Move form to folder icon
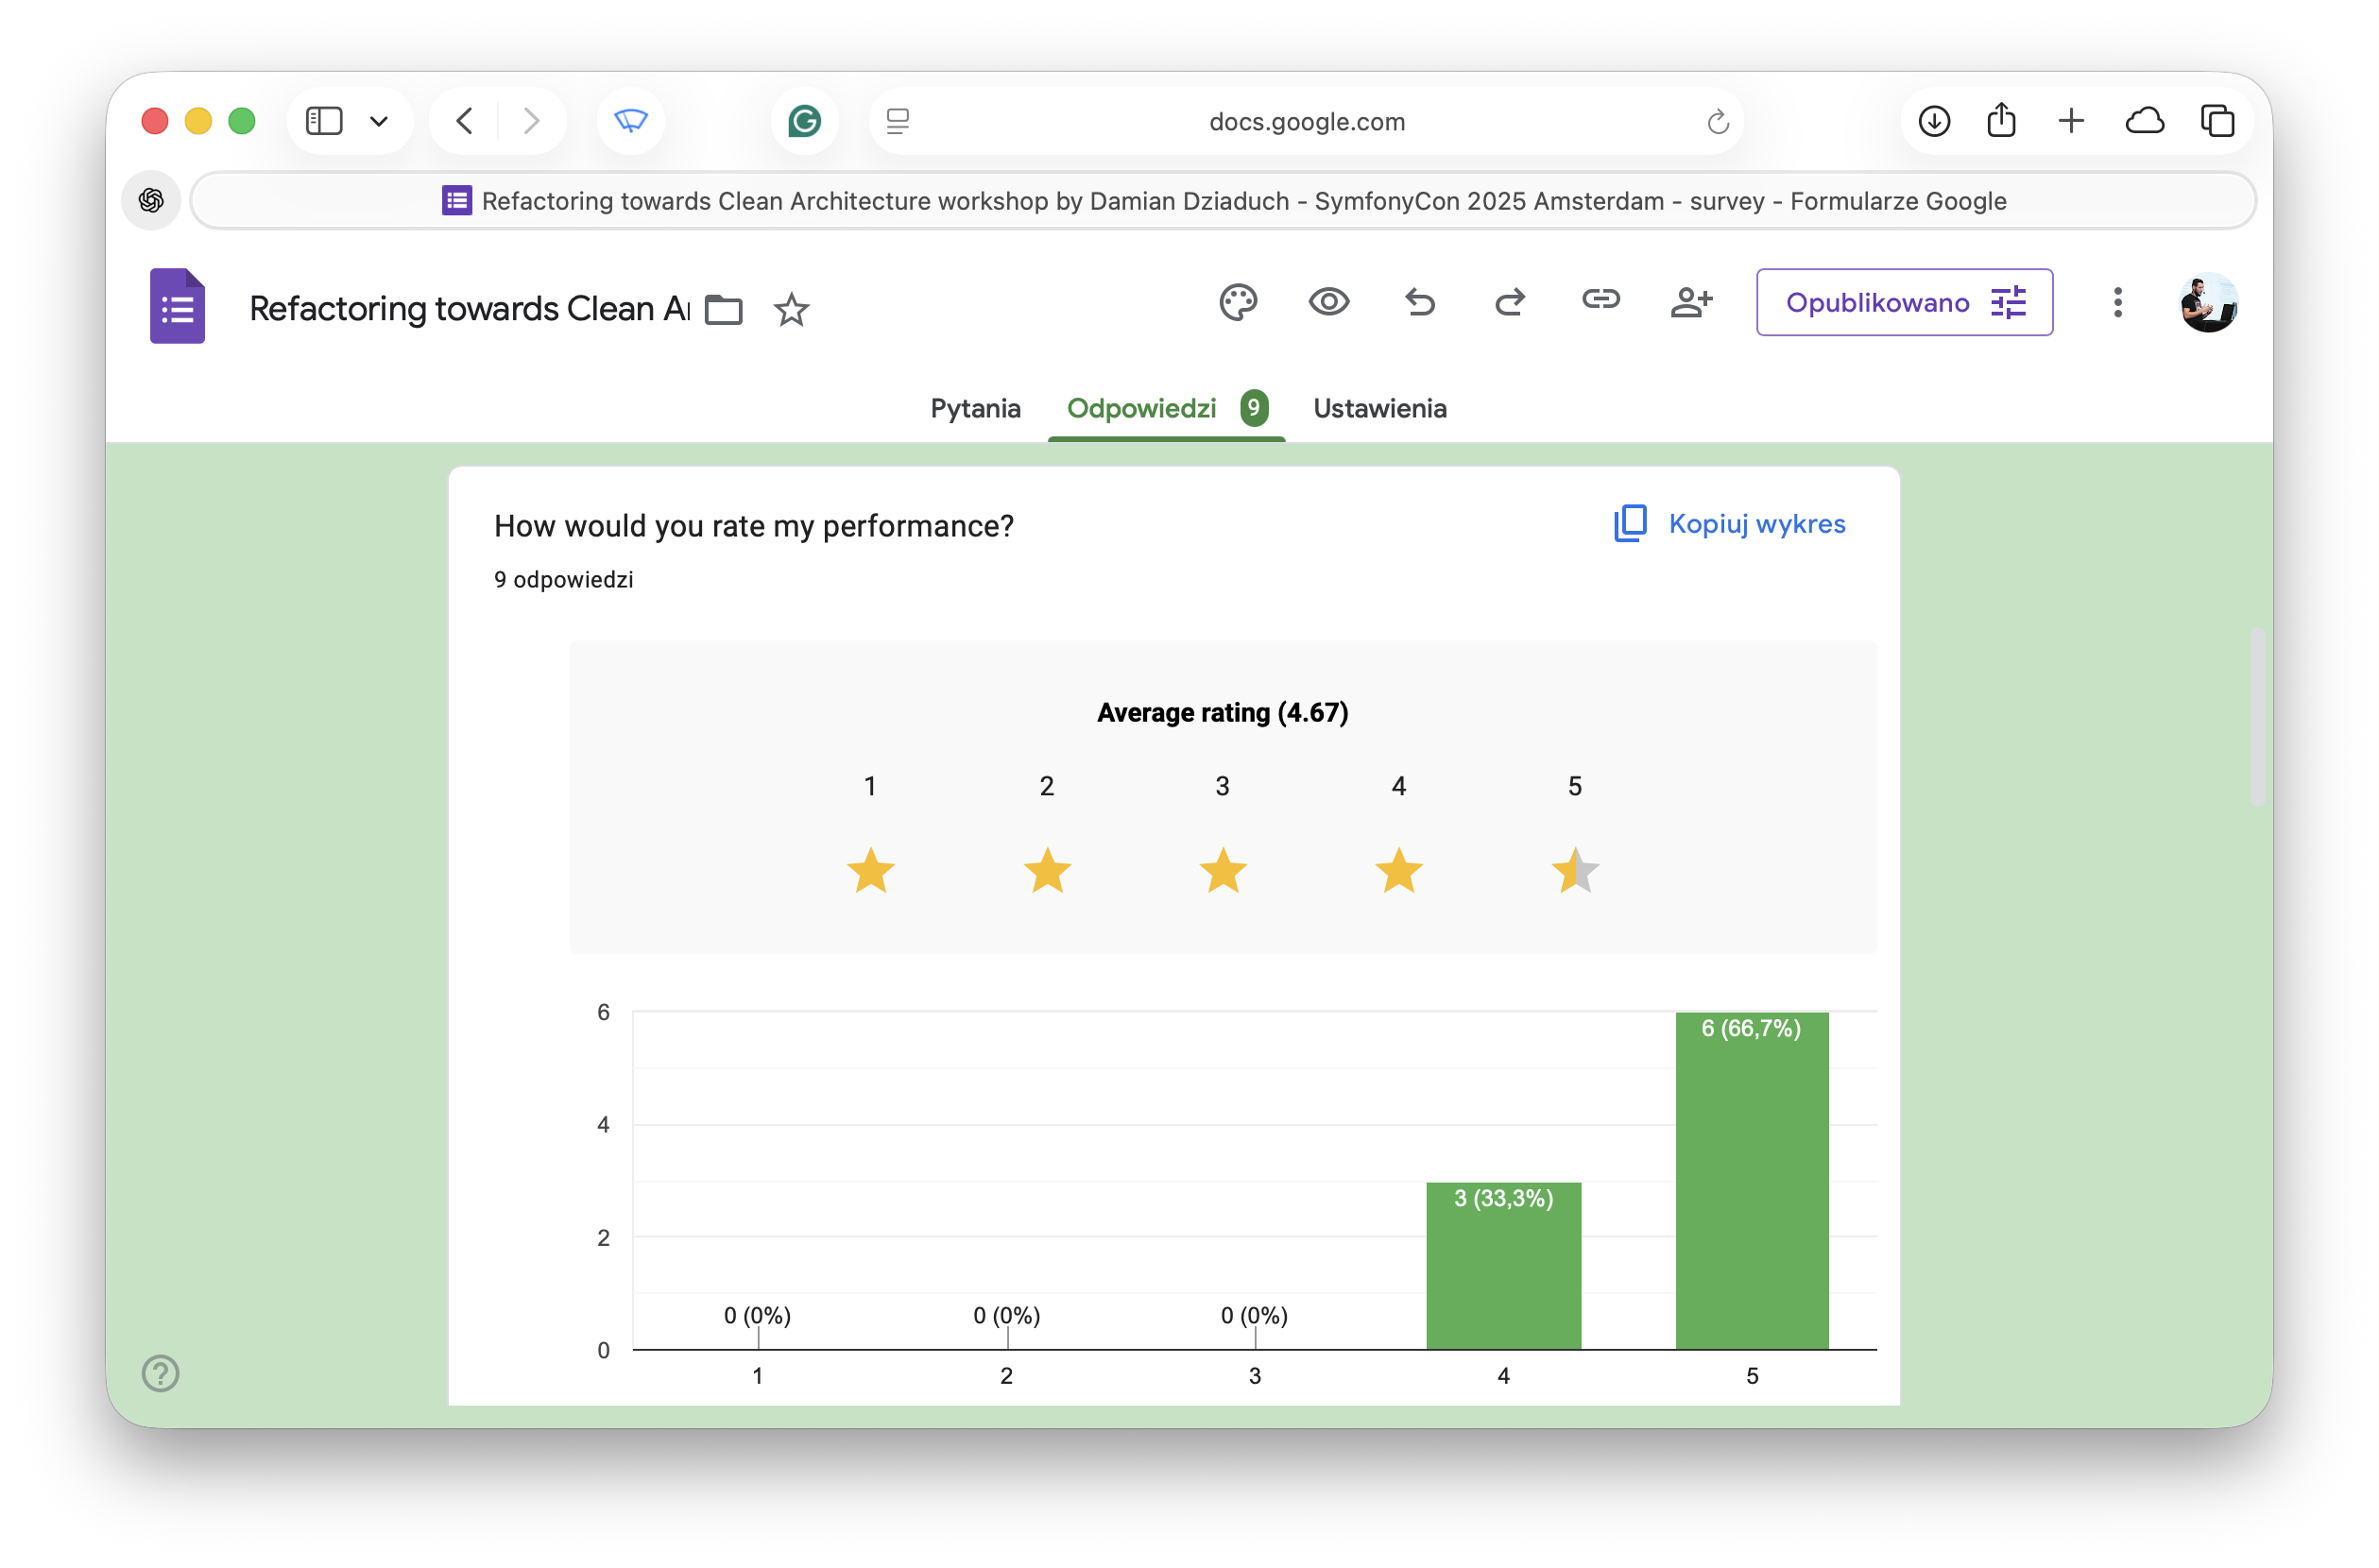Image resolution: width=2379 pixels, height=1568 pixels. click(x=723, y=310)
